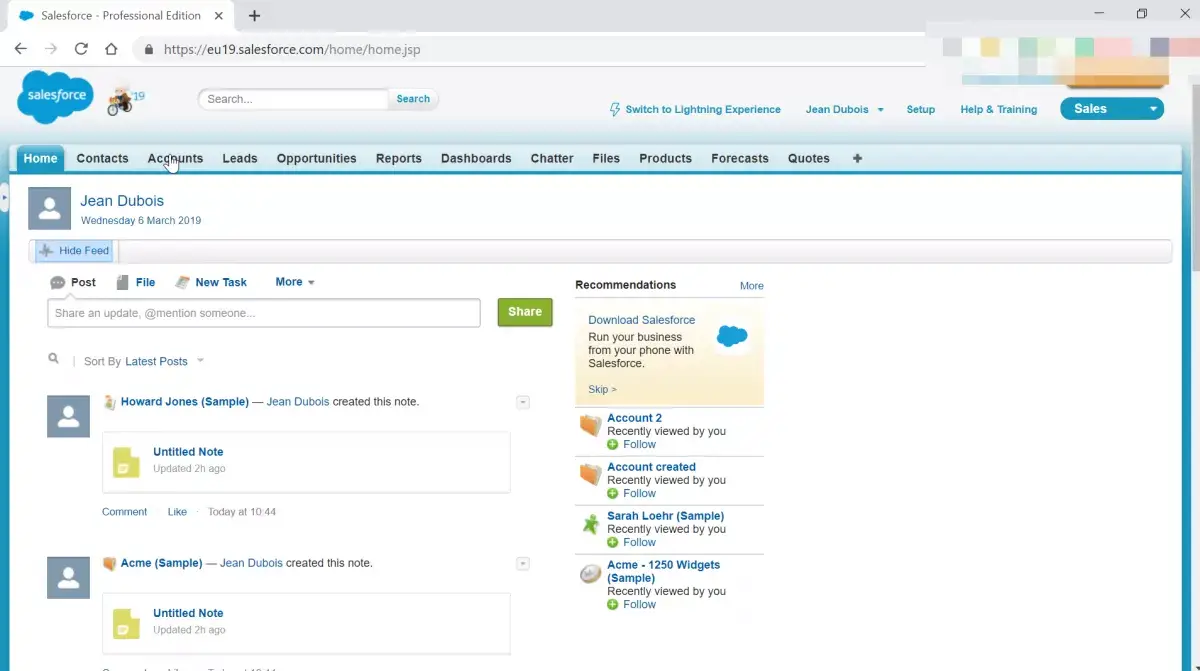Open the Chatter tab
The image size is (1200, 671).
[552, 158]
